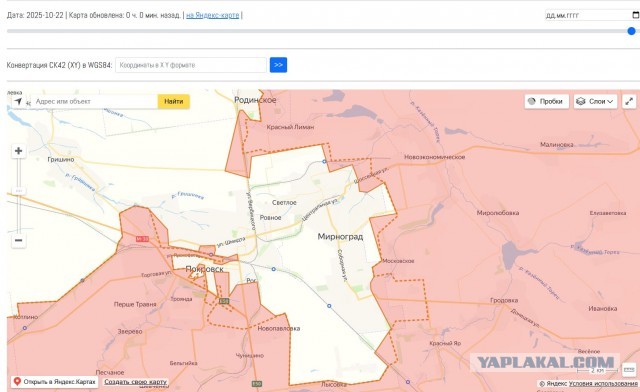Click the Московское label
640x392 pixels.
click(x=398, y=261)
